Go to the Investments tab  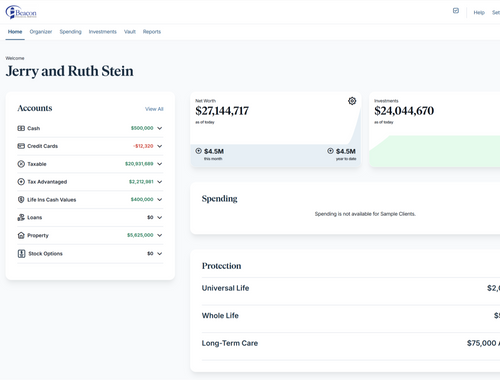tap(103, 32)
